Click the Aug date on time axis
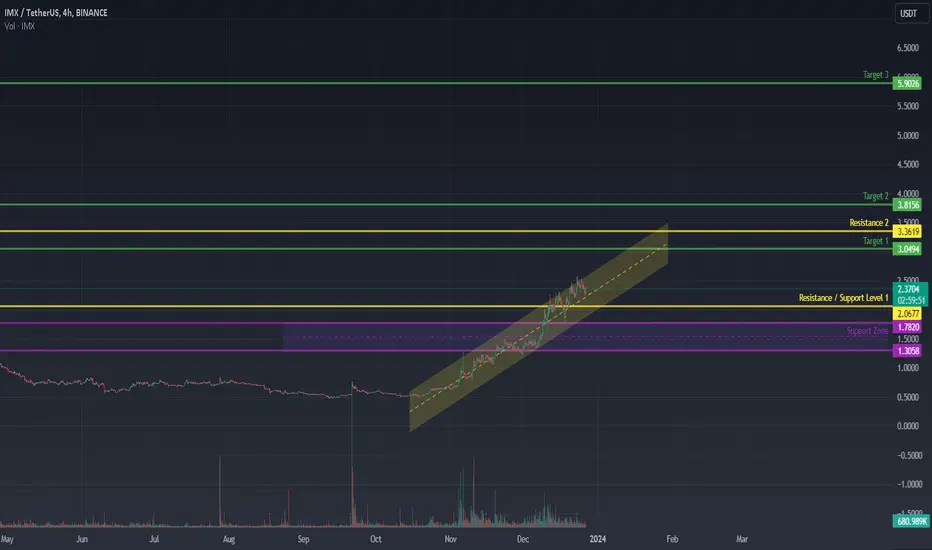The height and width of the screenshot is (550, 932). click(x=229, y=539)
